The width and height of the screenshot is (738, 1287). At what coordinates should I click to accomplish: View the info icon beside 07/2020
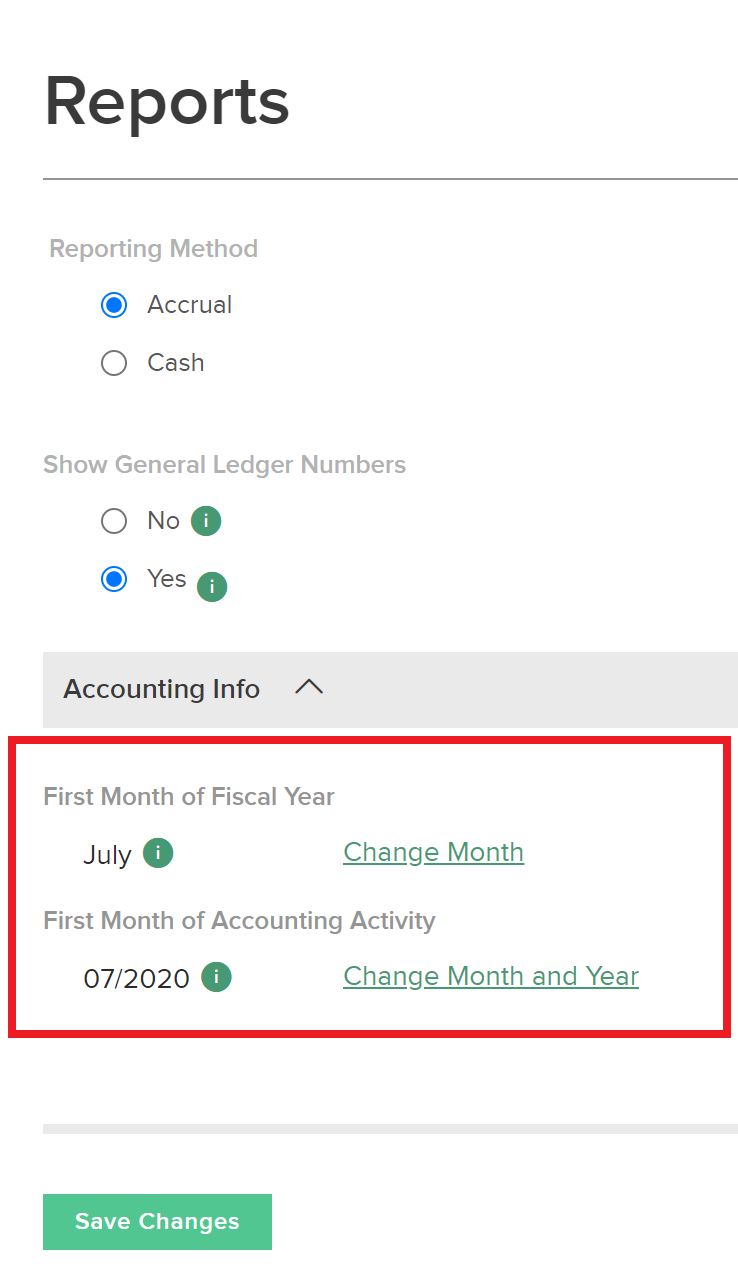click(x=215, y=976)
